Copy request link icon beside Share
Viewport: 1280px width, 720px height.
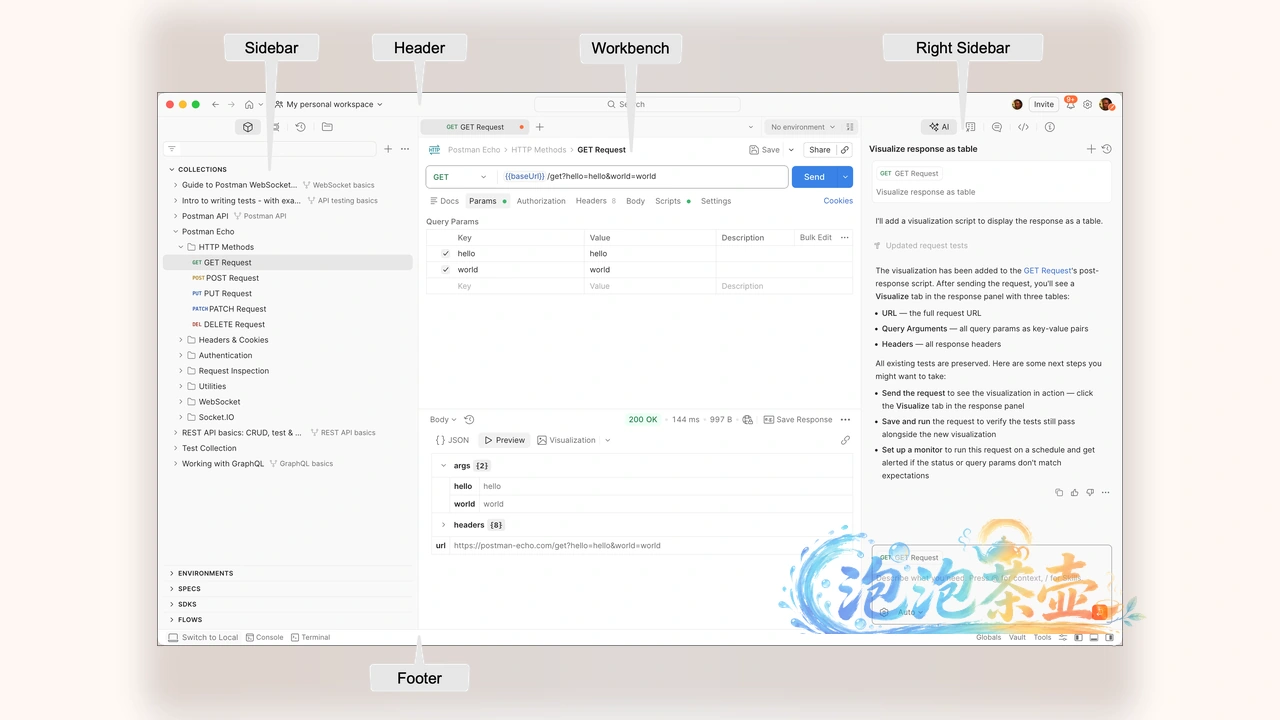[845, 150]
